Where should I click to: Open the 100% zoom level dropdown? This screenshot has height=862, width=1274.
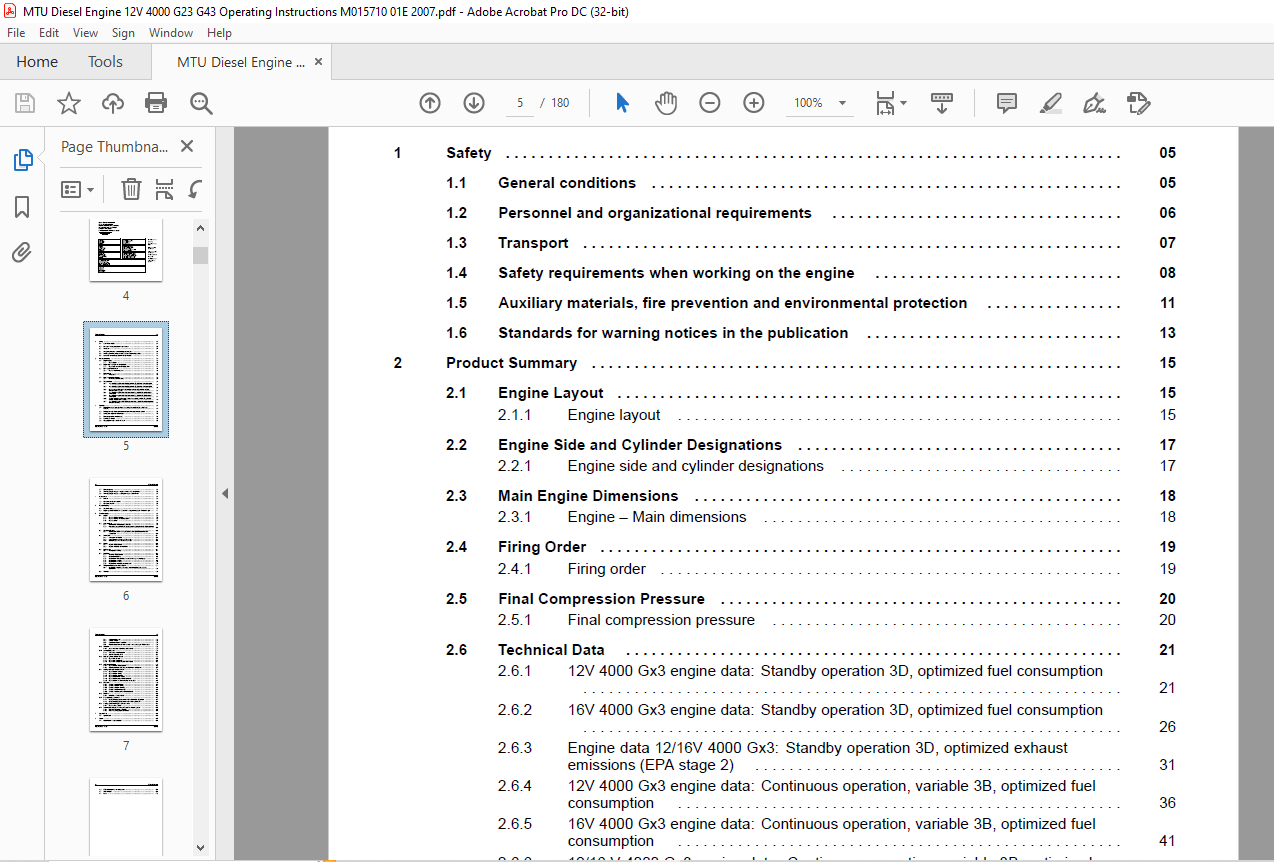pos(818,103)
